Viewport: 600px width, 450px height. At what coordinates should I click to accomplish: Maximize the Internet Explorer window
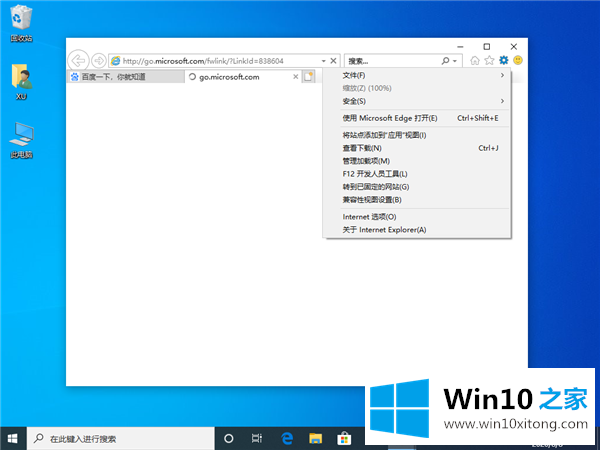coord(487,47)
